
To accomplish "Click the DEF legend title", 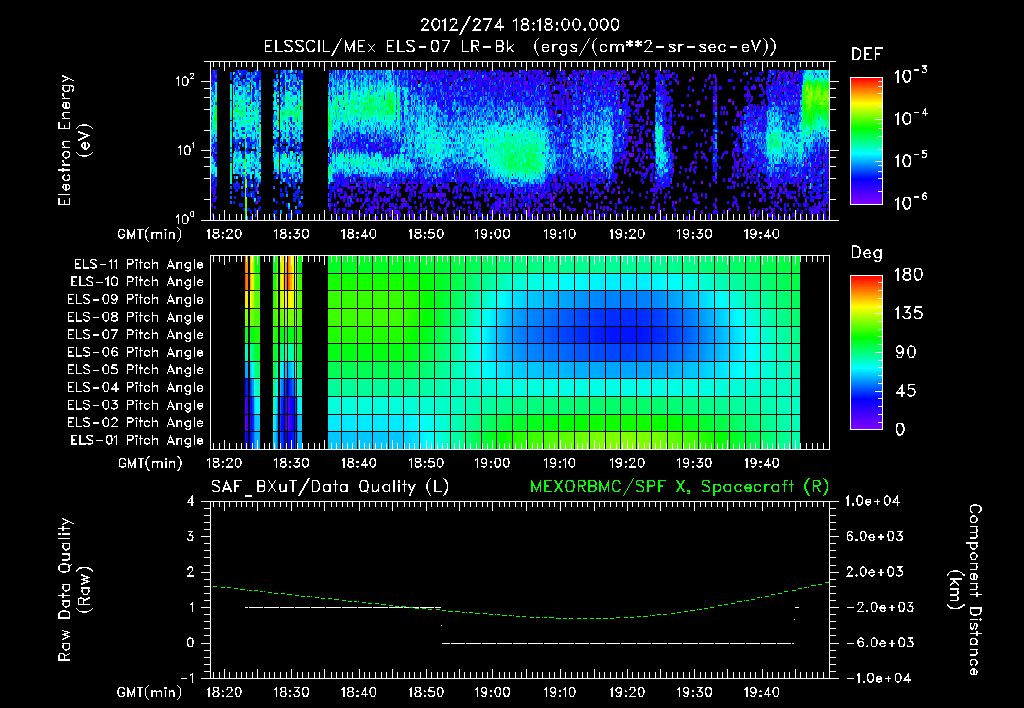I will (867, 55).
